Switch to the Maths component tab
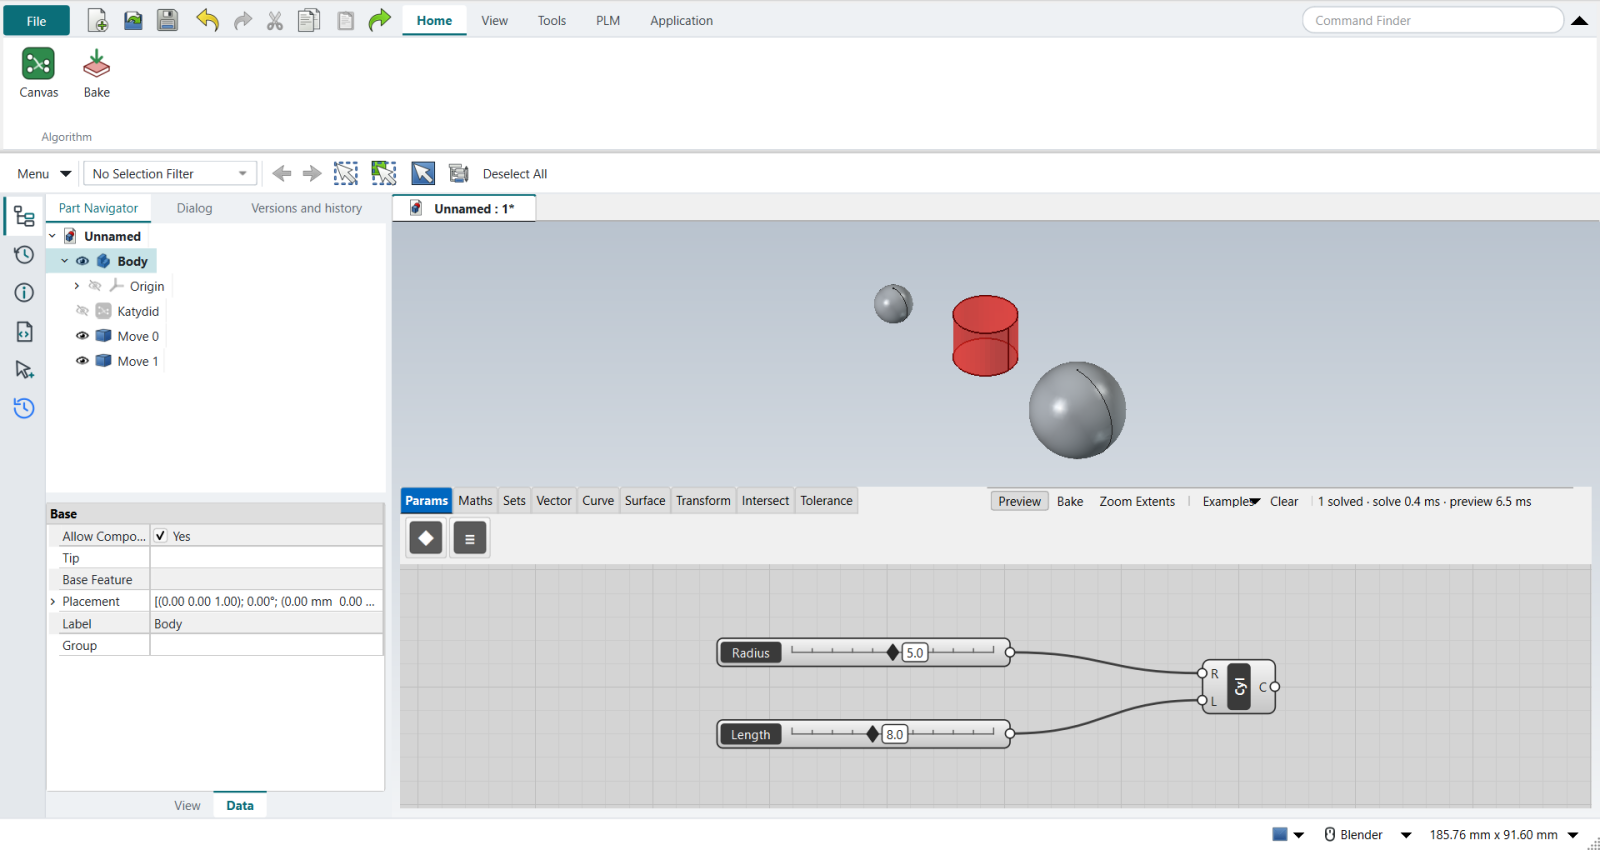This screenshot has height=850, width=1600. [x=475, y=501]
